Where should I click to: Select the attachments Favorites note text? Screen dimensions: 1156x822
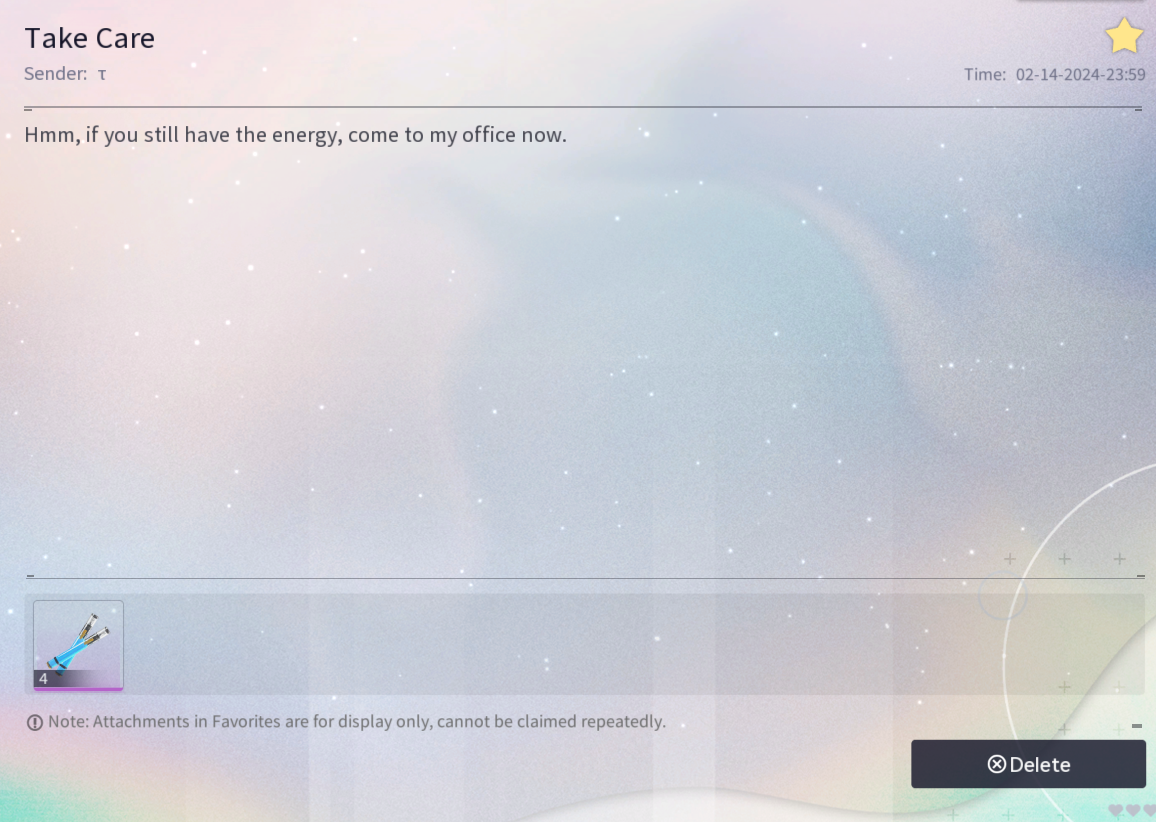point(357,722)
